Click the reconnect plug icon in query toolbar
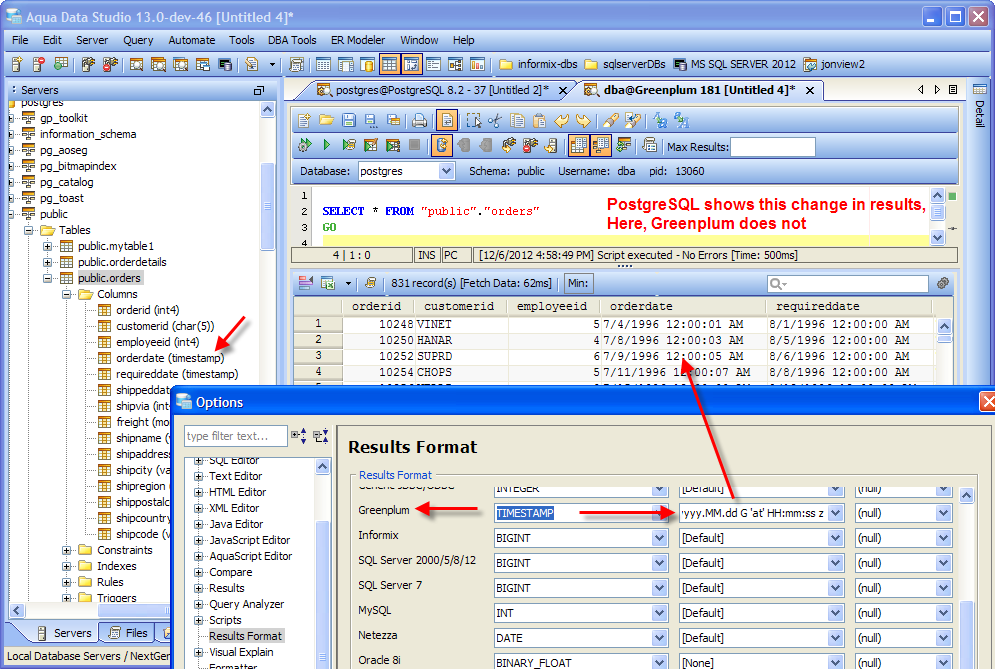This screenshot has height=669, width=995. click(x=508, y=145)
